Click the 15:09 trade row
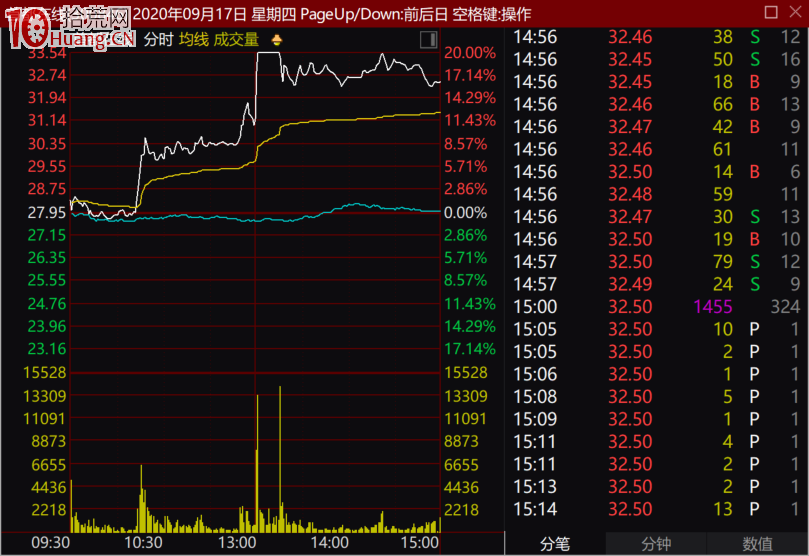This screenshot has width=809, height=556. (656, 419)
